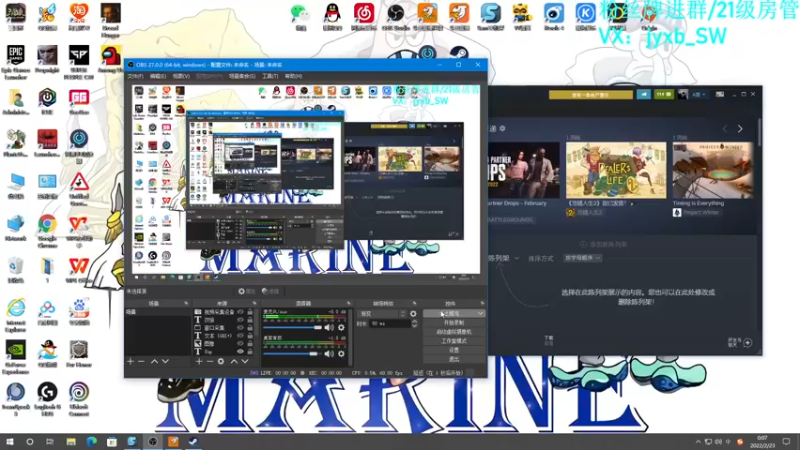
Task: Open Dealer's Life 2 news thumbnail
Action: pos(616,170)
